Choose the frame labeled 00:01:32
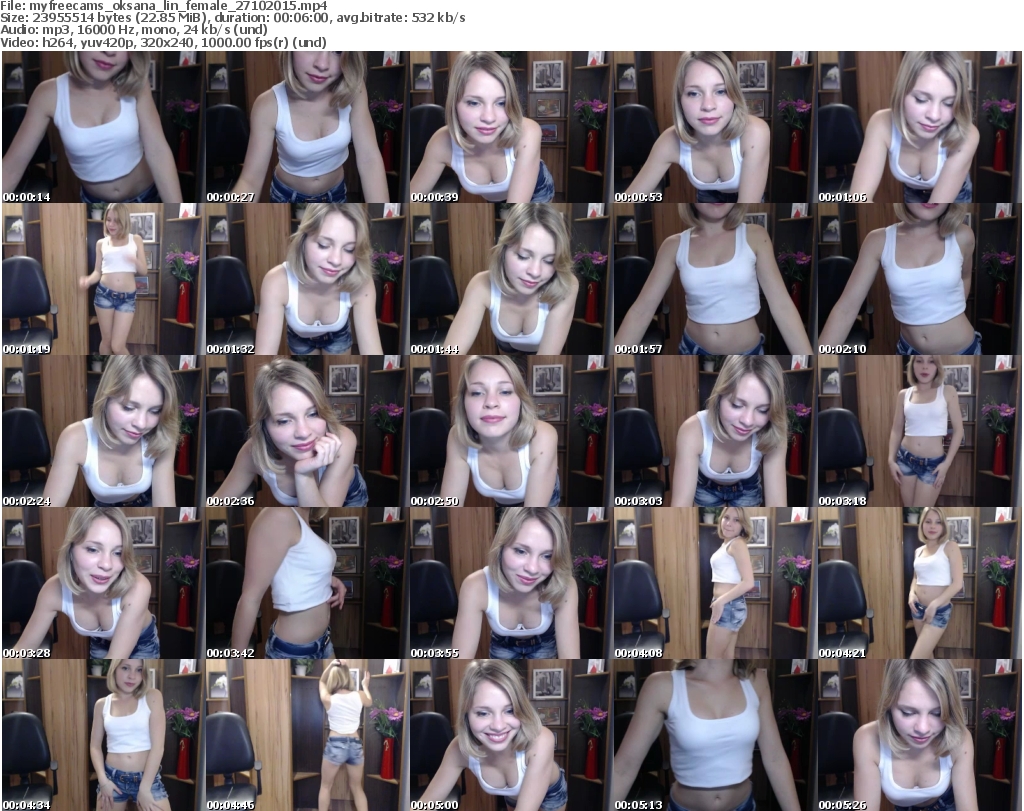1024x811 pixels. pos(307,279)
